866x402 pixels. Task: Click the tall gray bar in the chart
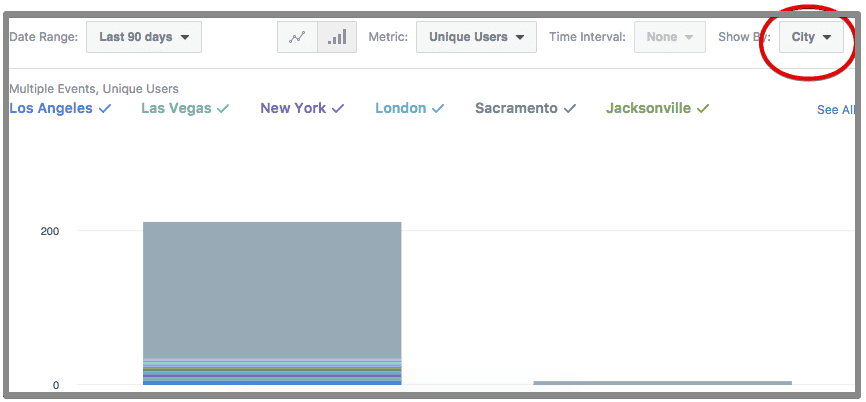tap(271, 290)
